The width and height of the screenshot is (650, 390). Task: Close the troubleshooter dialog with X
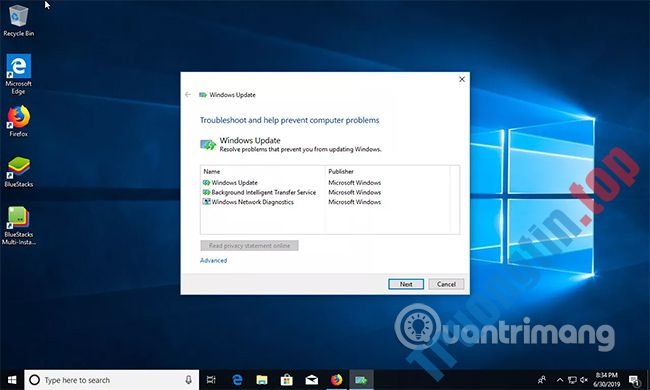[x=462, y=79]
